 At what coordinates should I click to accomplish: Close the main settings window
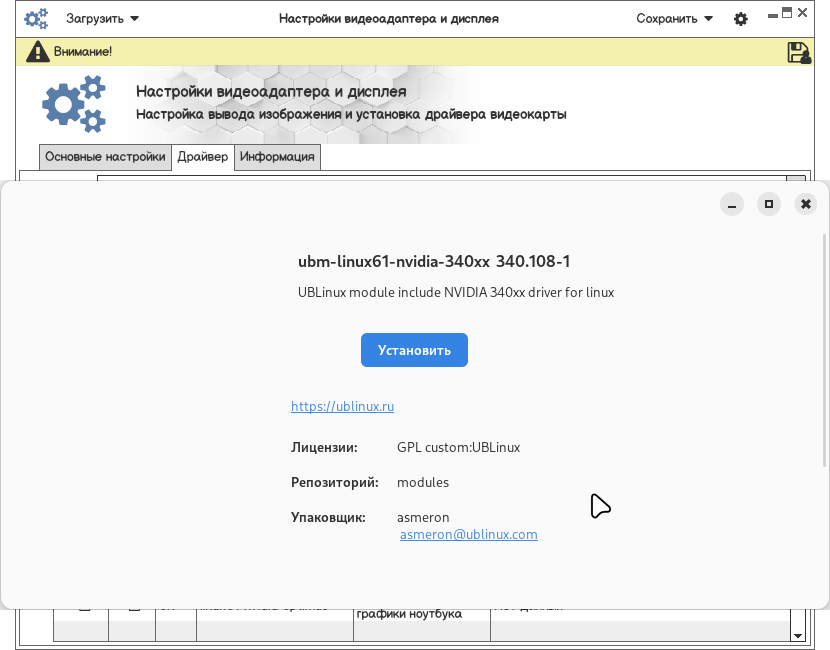click(802, 13)
